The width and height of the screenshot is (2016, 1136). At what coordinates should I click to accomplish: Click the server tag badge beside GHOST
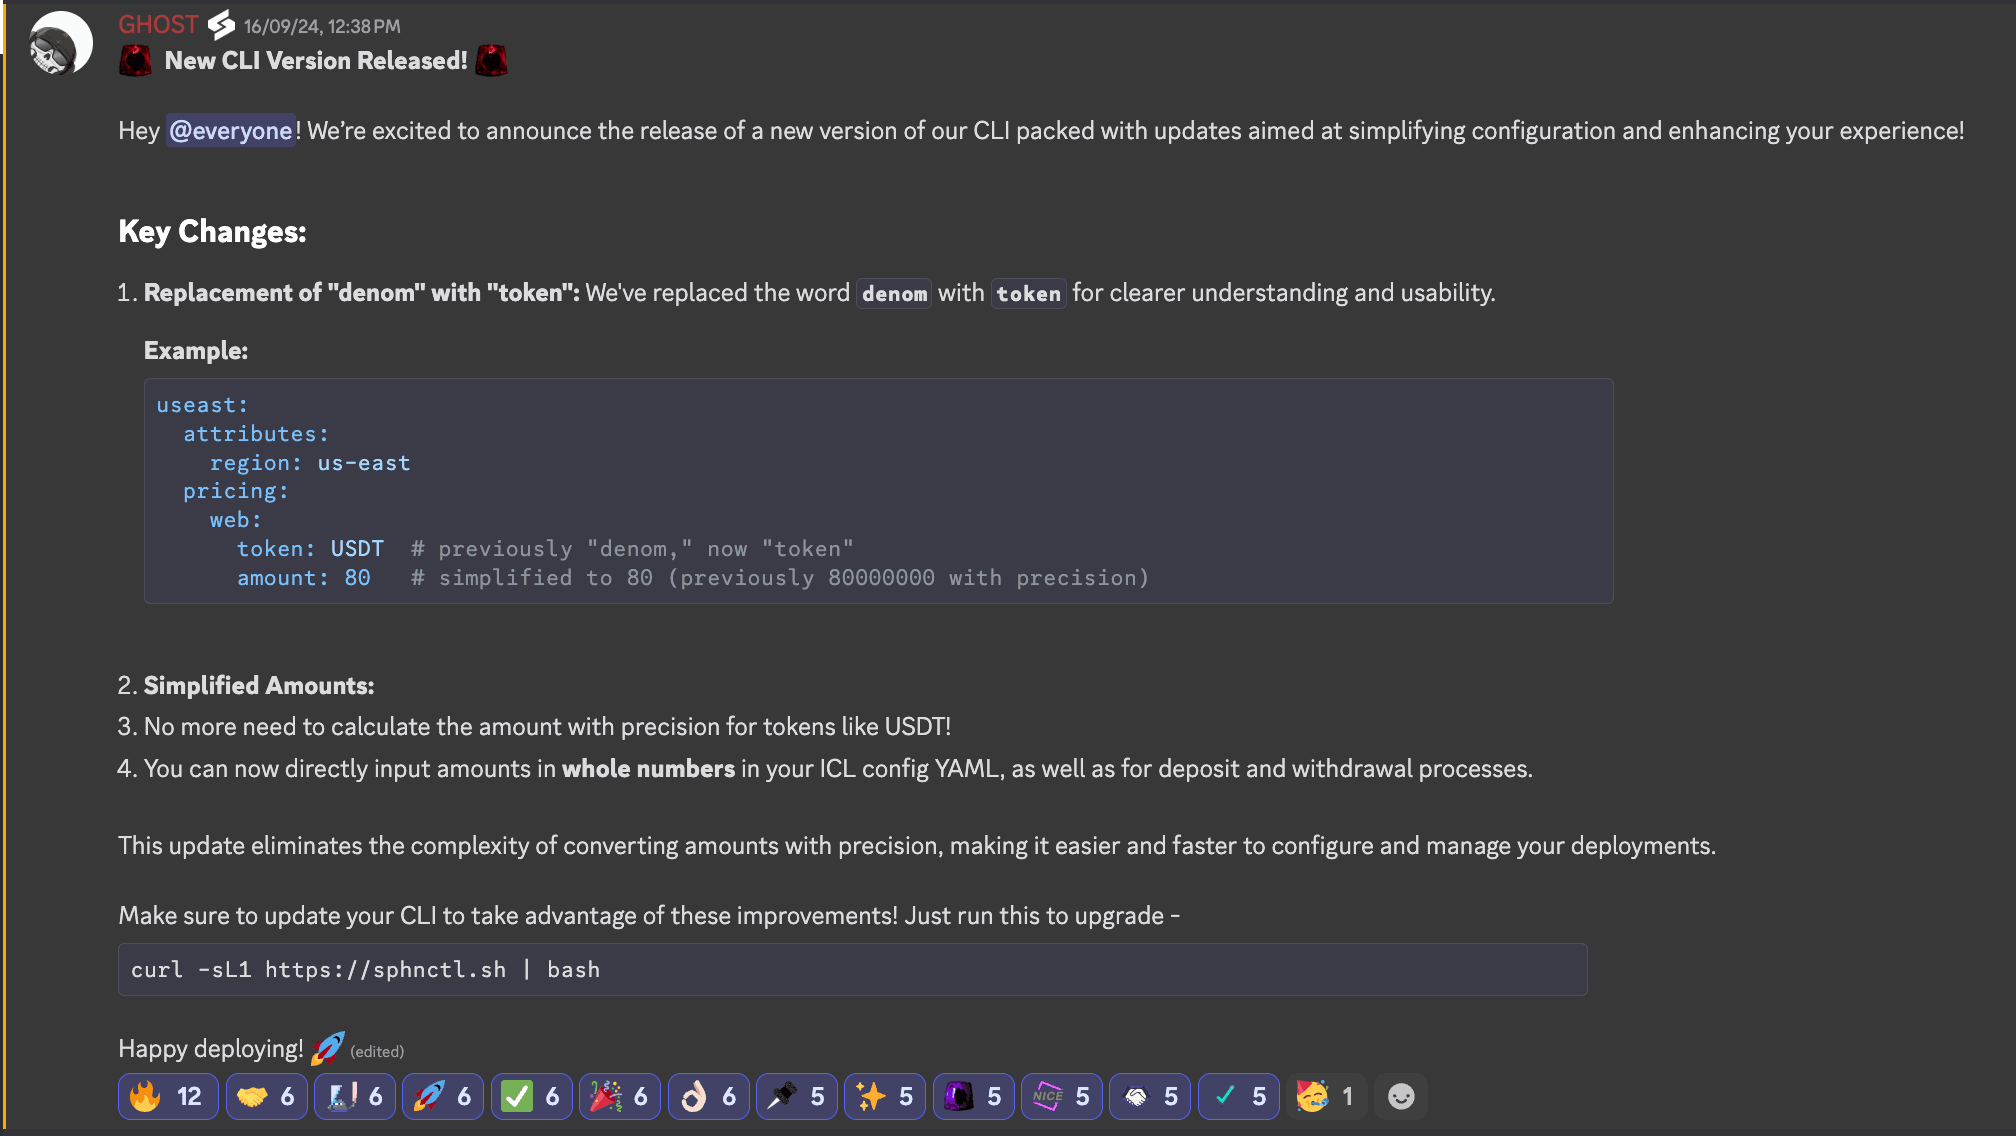click(221, 25)
